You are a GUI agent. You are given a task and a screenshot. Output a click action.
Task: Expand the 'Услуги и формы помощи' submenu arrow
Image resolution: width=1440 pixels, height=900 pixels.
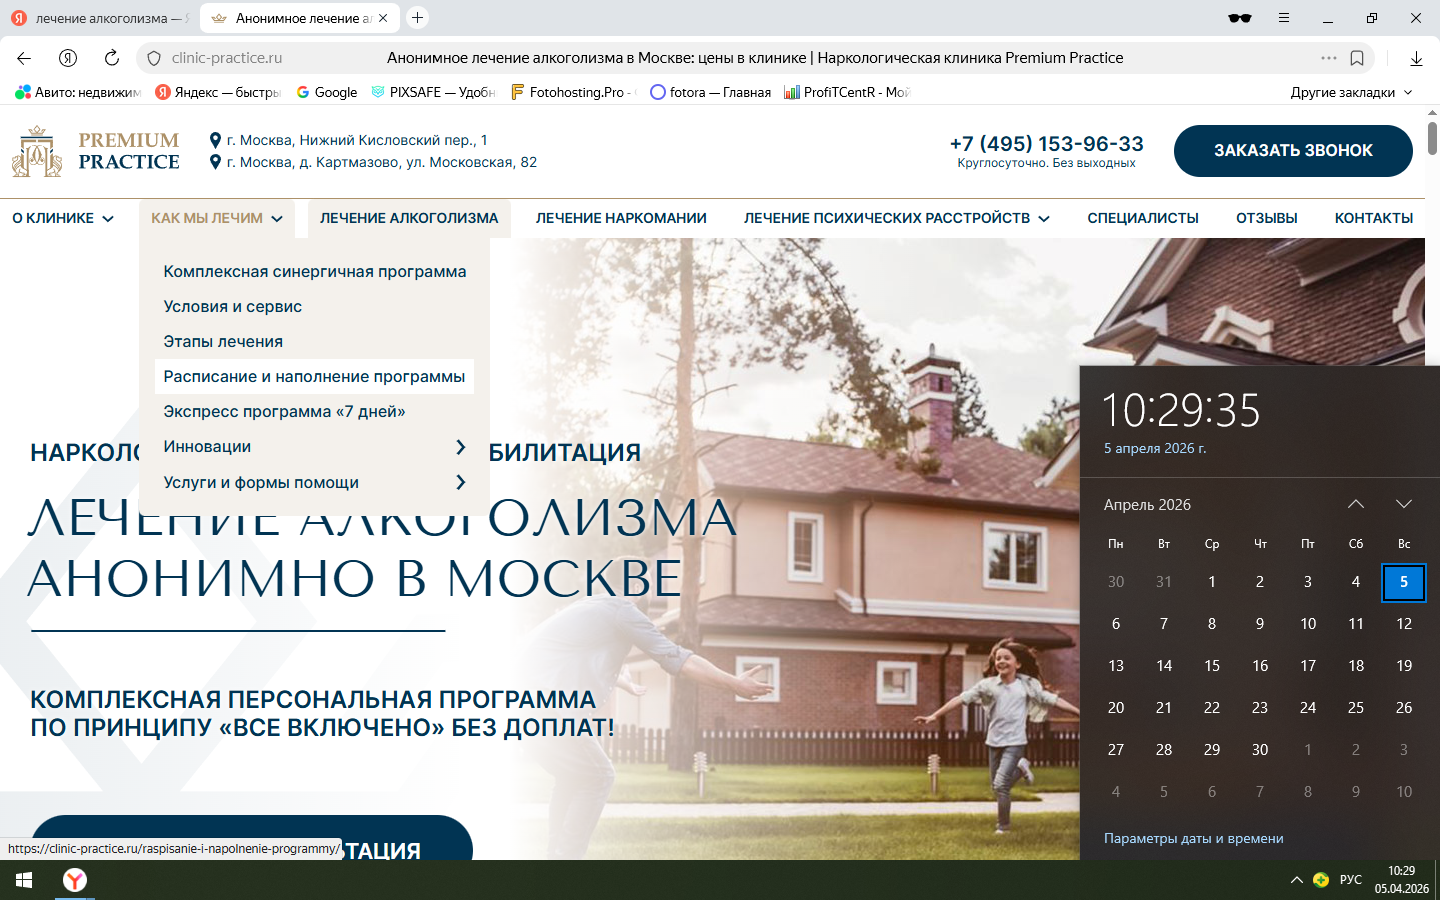pyautogui.click(x=461, y=482)
